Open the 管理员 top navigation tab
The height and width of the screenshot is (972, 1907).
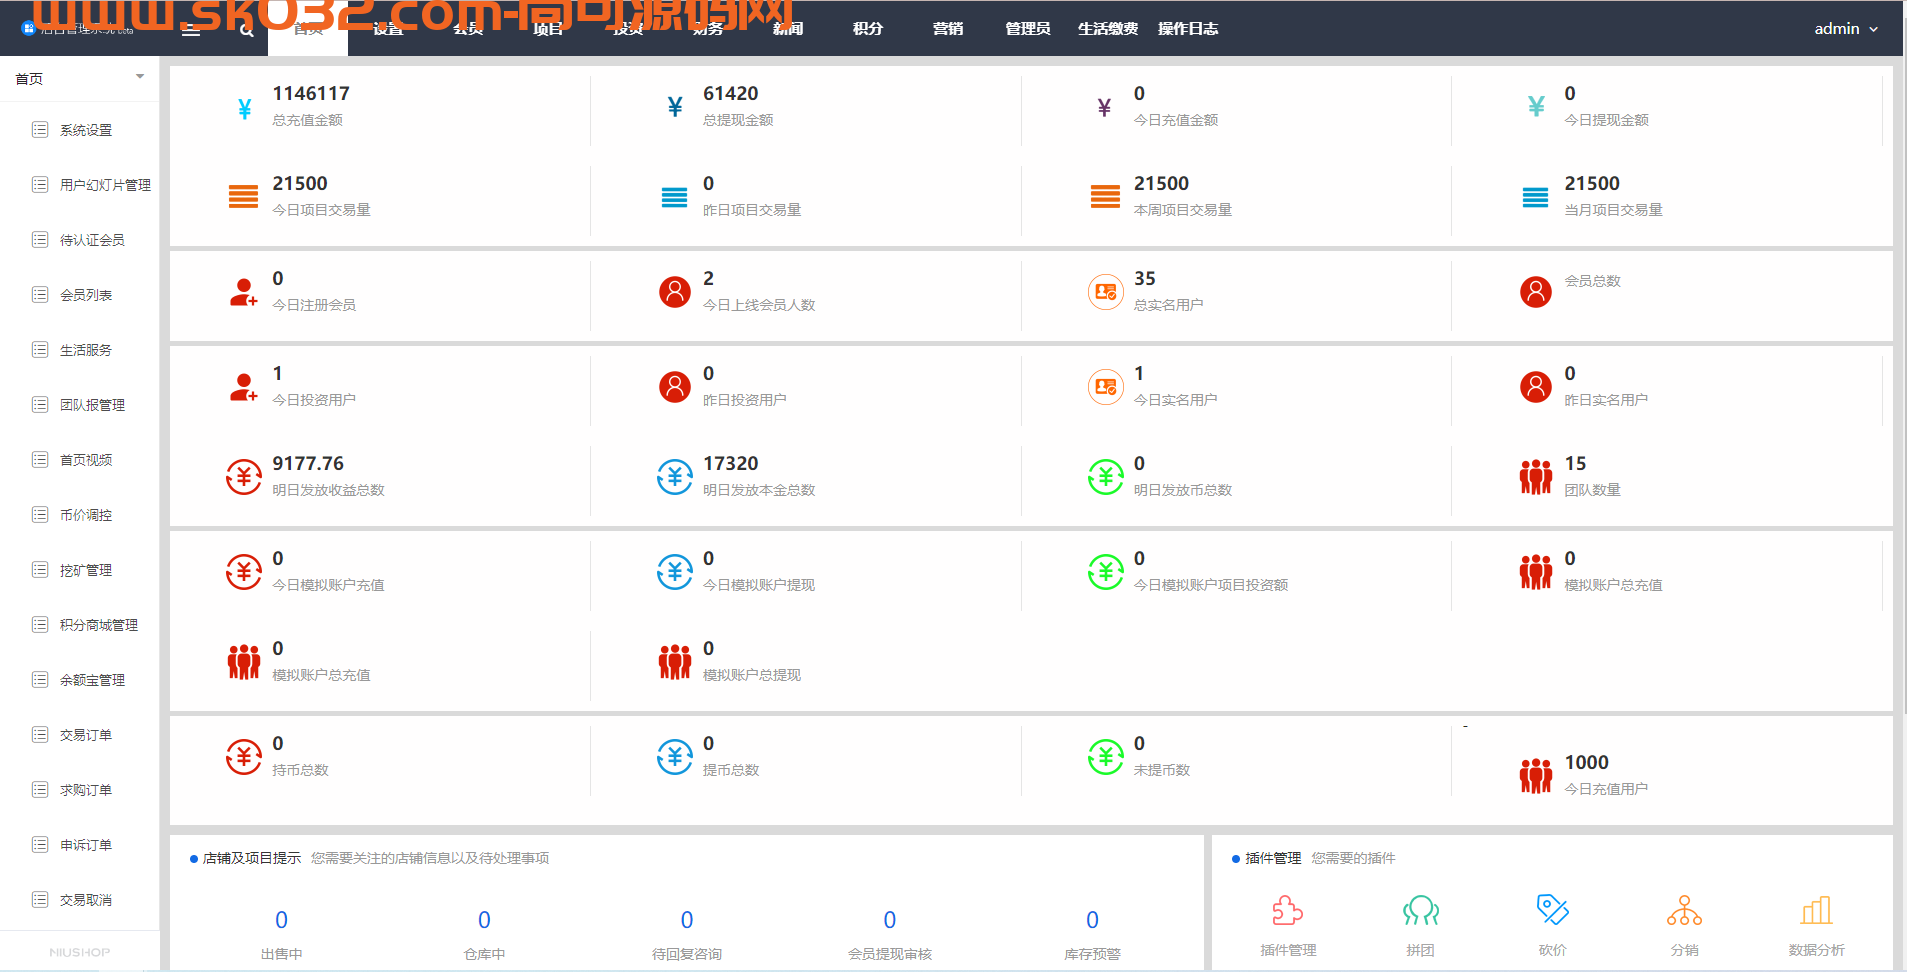click(x=1028, y=29)
